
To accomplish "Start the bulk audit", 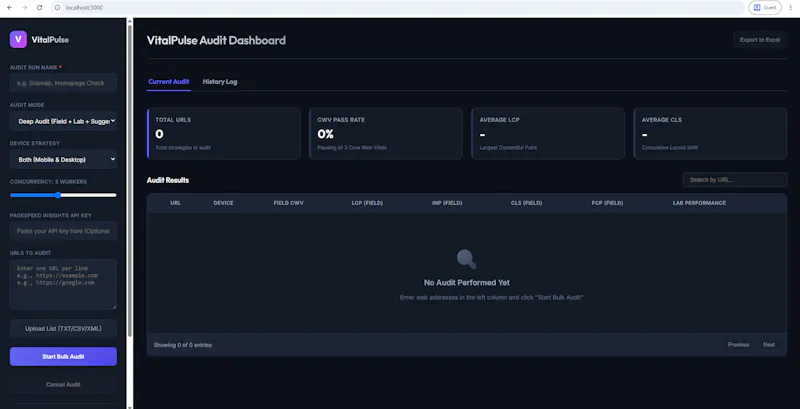I will click(63, 356).
